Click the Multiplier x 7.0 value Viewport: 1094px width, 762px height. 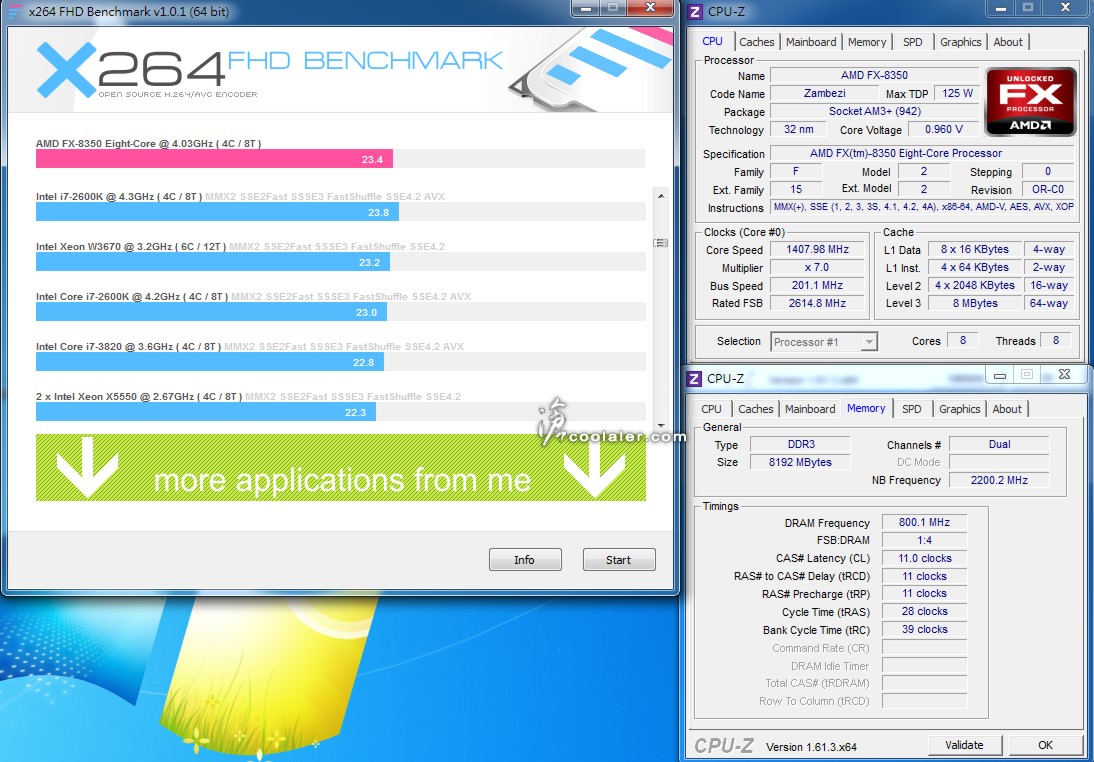[x=817, y=267]
